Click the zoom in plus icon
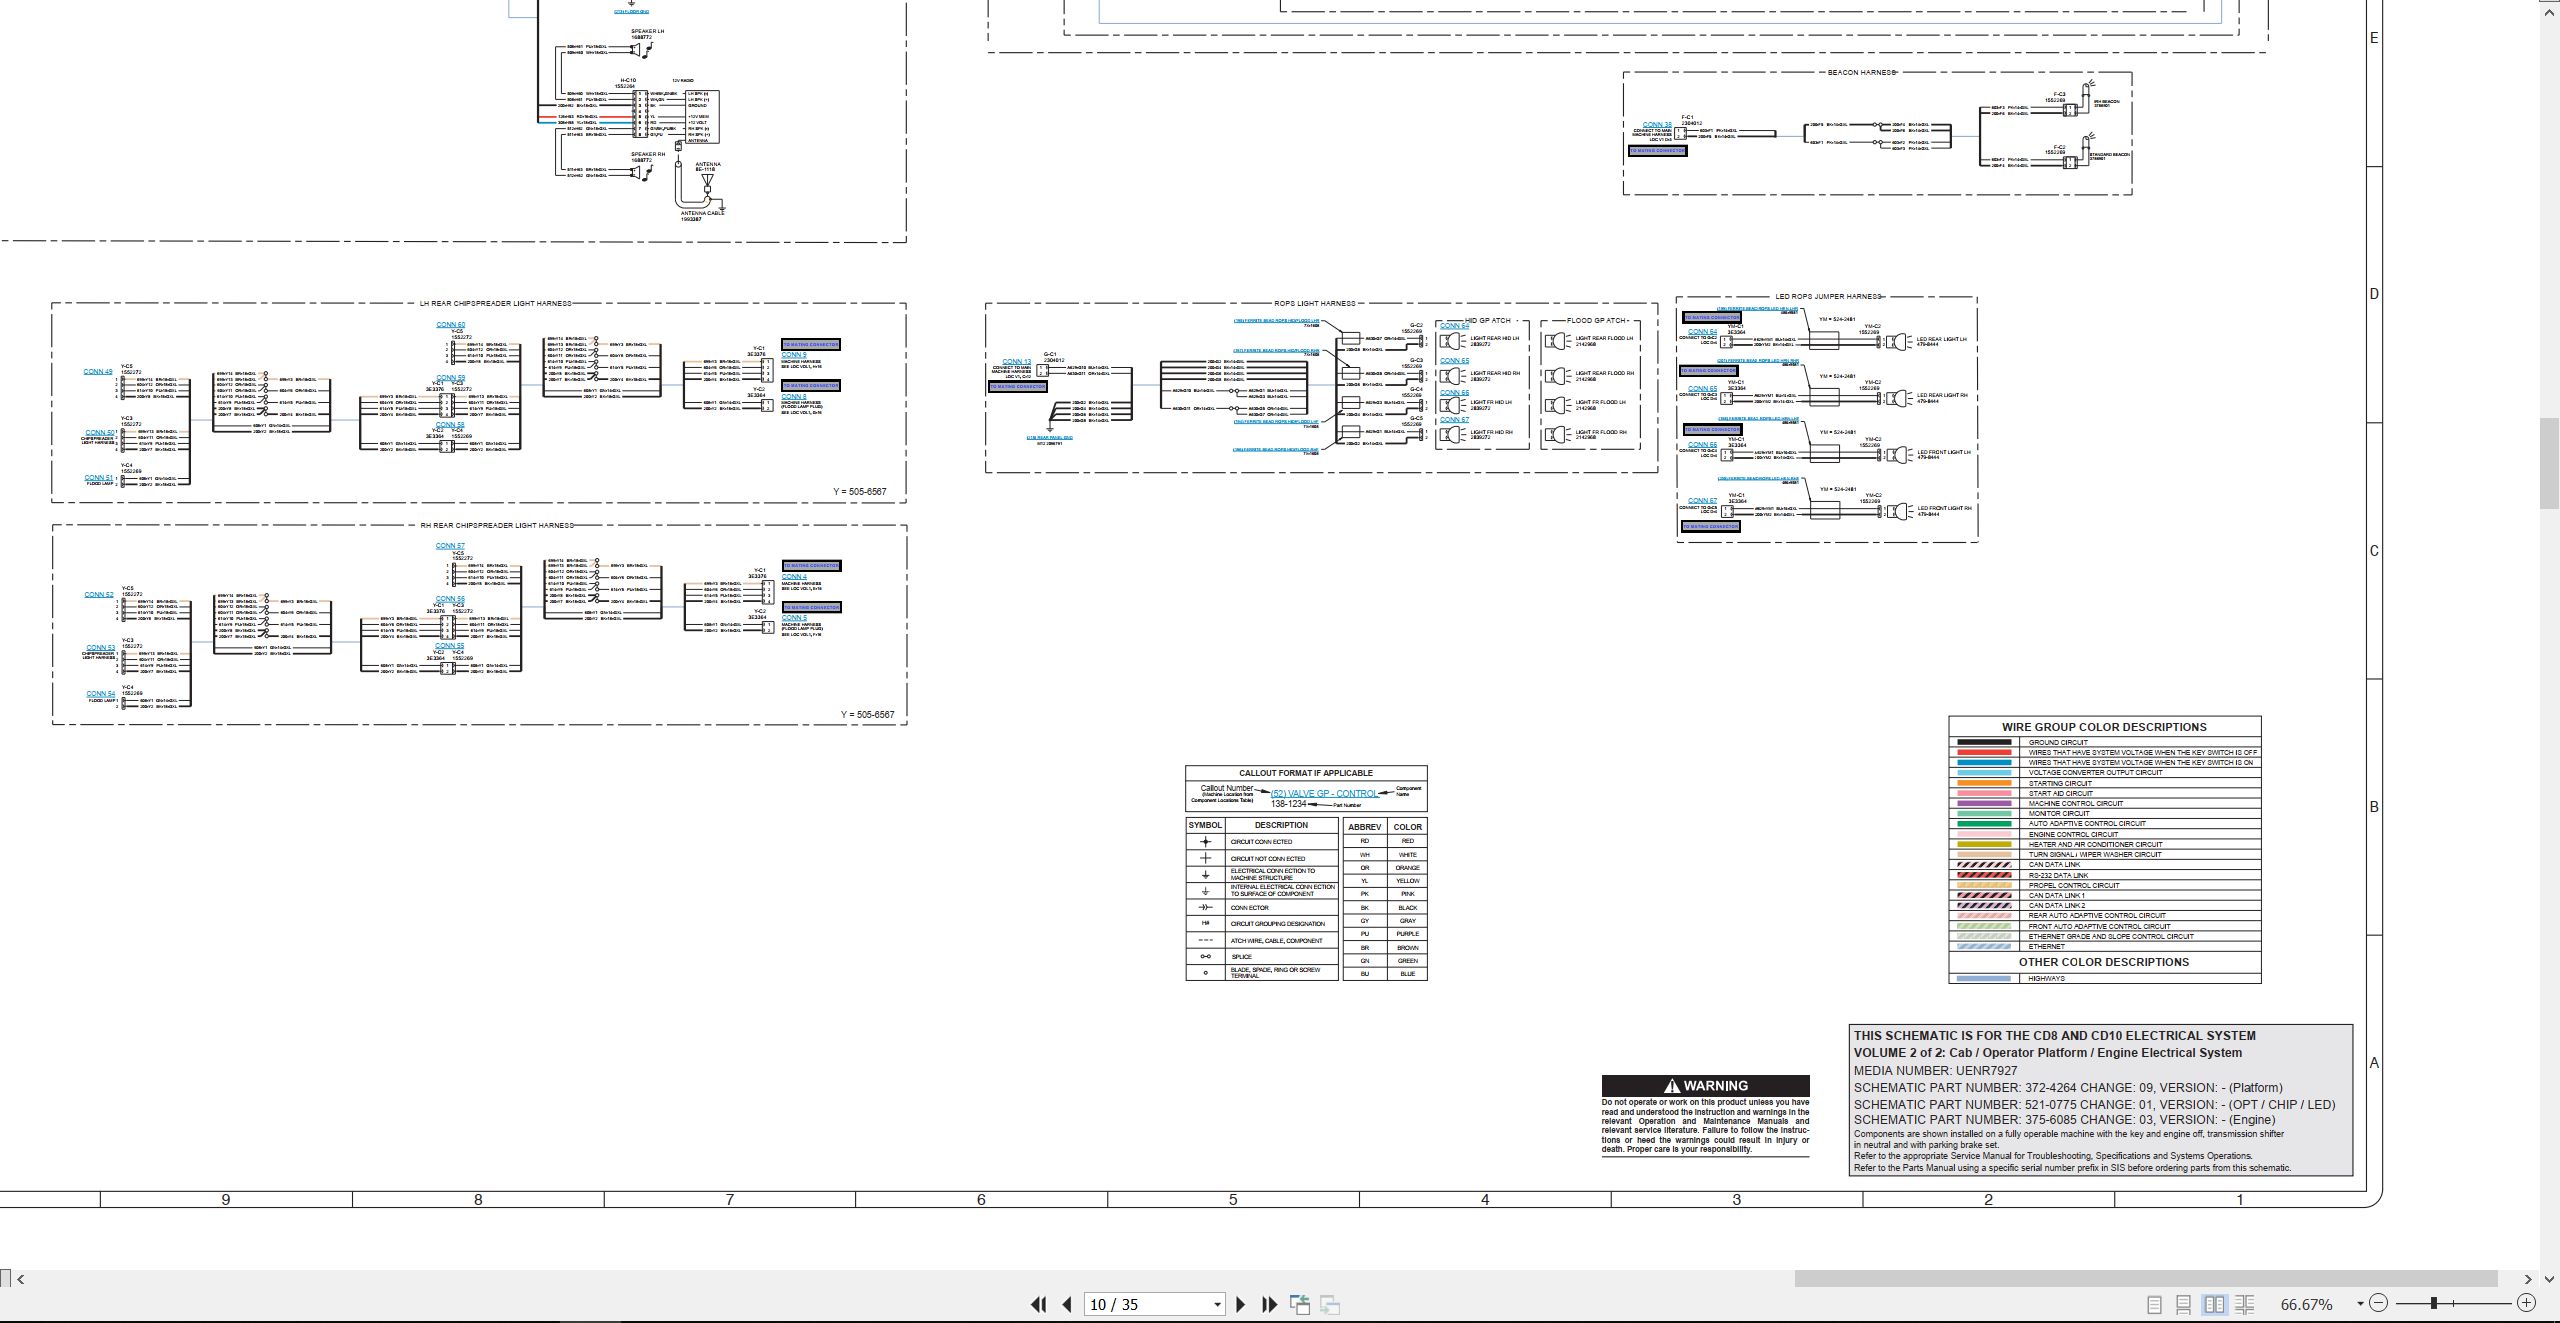The width and height of the screenshot is (2560, 1323). [x=2527, y=1303]
